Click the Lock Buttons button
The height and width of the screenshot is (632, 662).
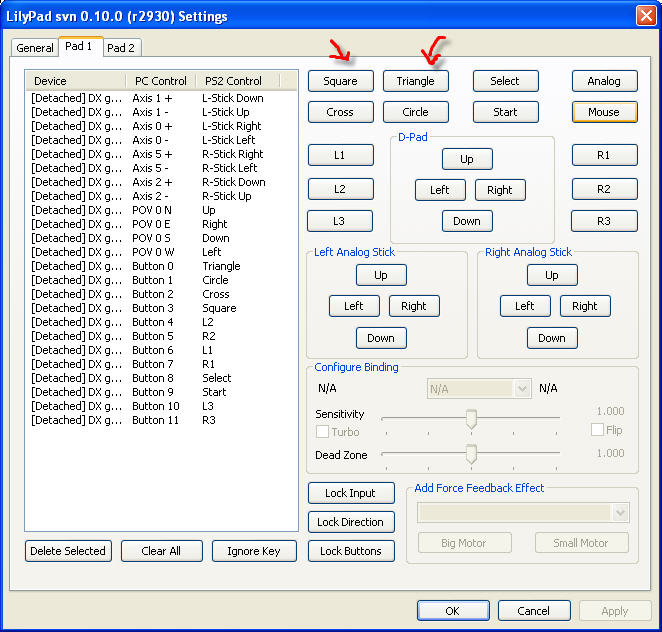pos(351,551)
